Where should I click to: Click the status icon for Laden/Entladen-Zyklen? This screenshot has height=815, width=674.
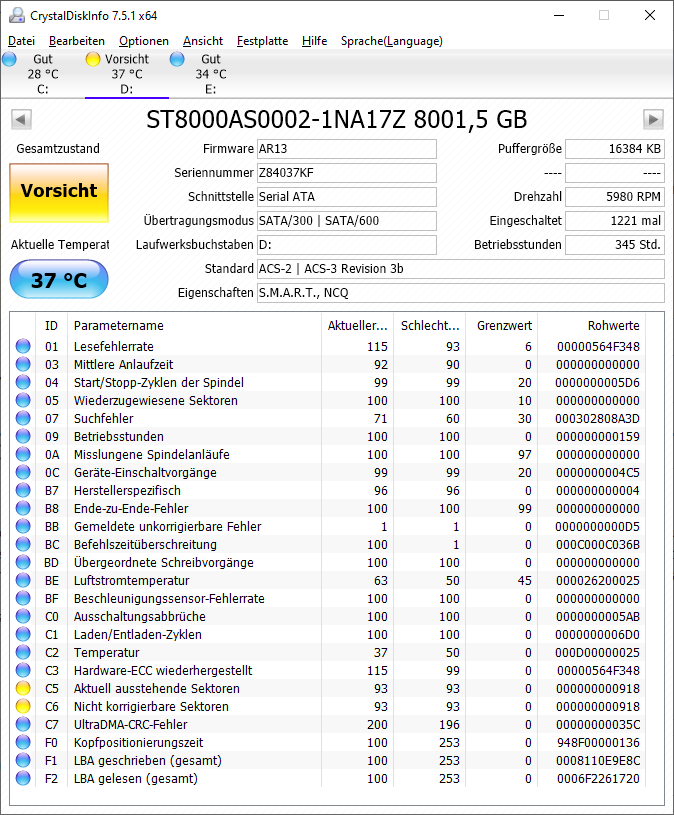coord(23,635)
